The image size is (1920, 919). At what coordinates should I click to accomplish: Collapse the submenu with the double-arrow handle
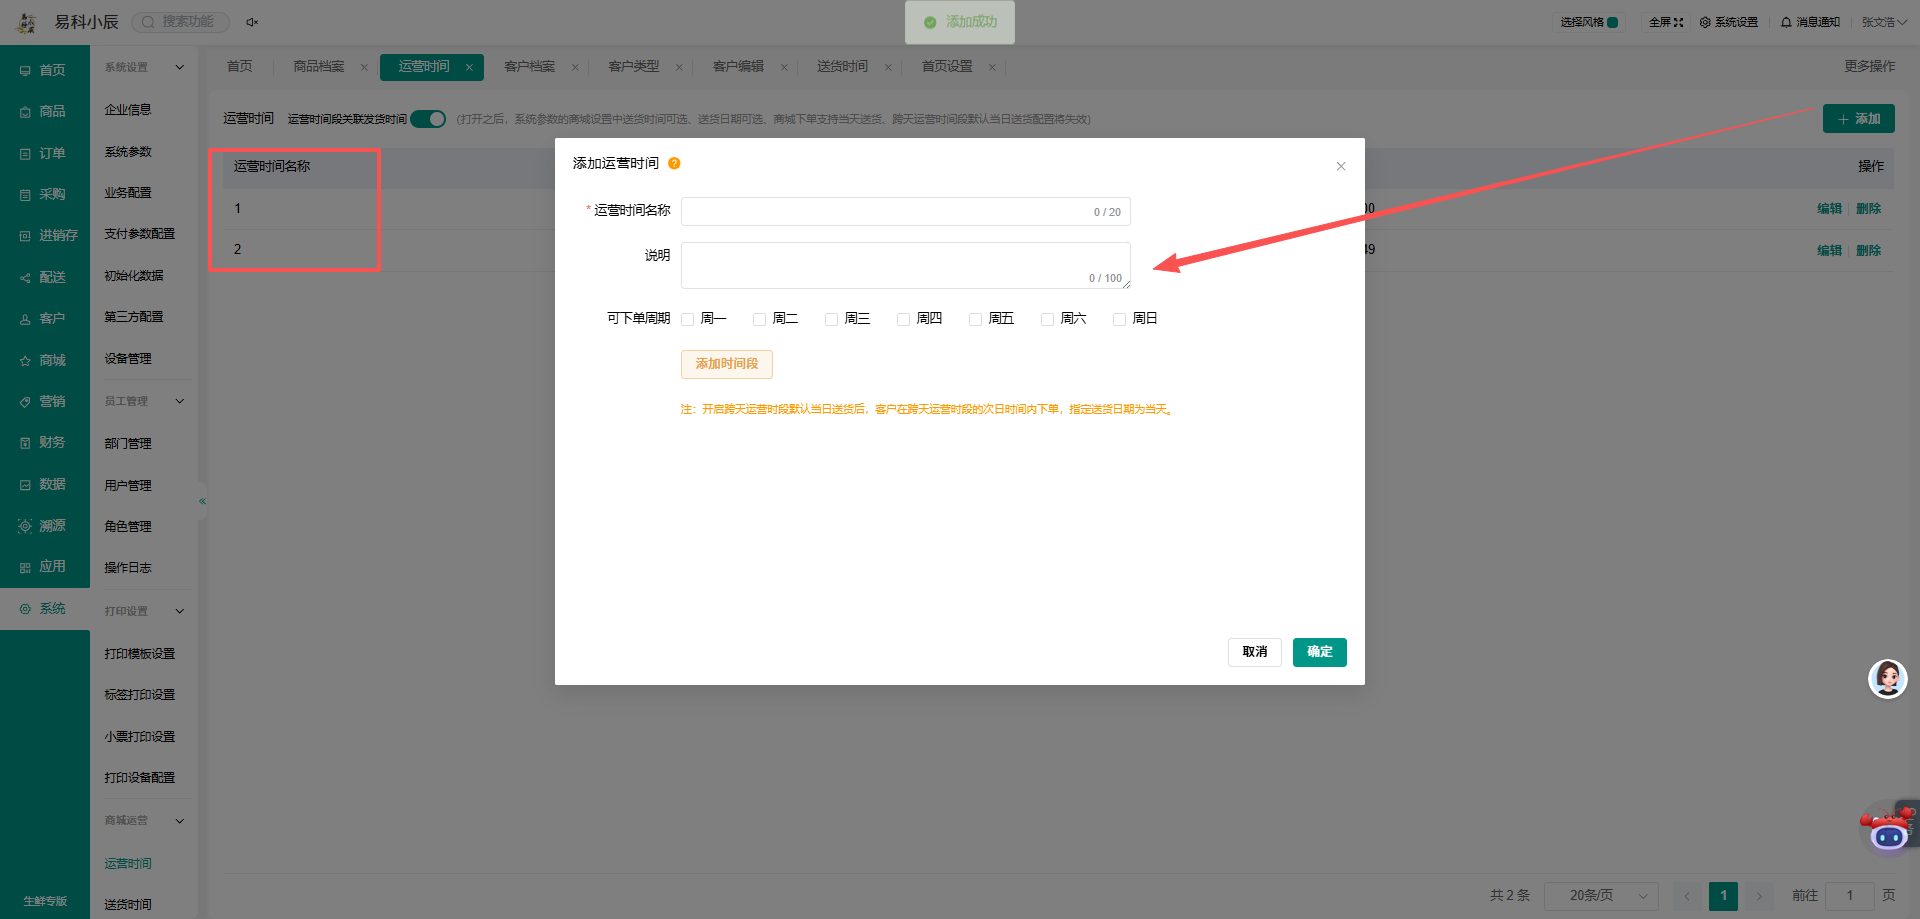(202, 501)
